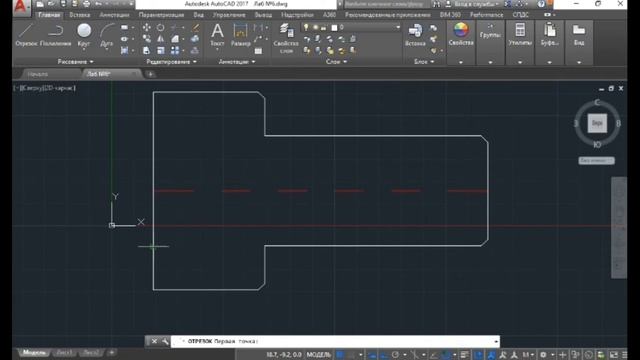This screenshot has width=640, height=360.
Task: Open the Главная ribbon tab
Action: tap(49, 15)
